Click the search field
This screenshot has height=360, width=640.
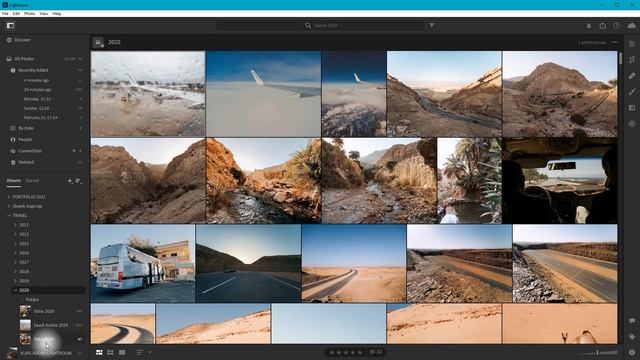320,25
